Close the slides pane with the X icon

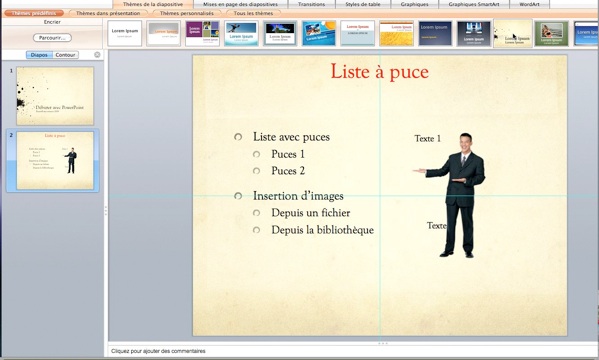tap(97, 55)
